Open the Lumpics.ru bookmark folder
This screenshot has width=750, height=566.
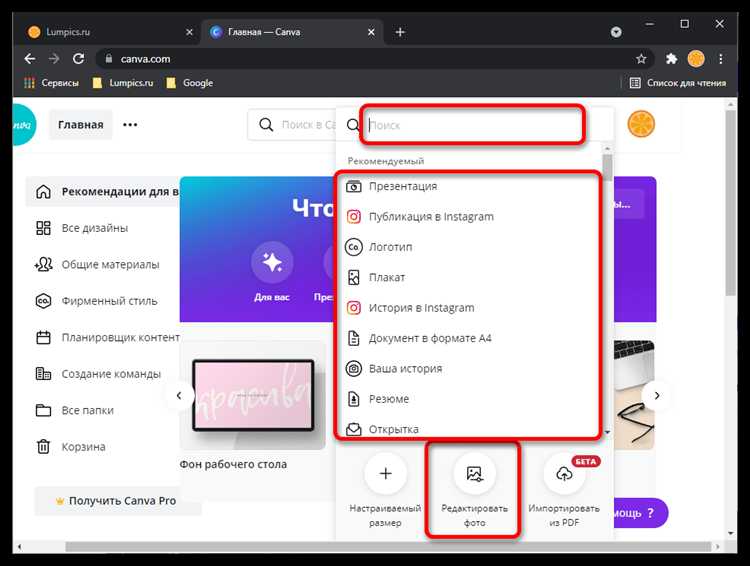pos(123,83)
